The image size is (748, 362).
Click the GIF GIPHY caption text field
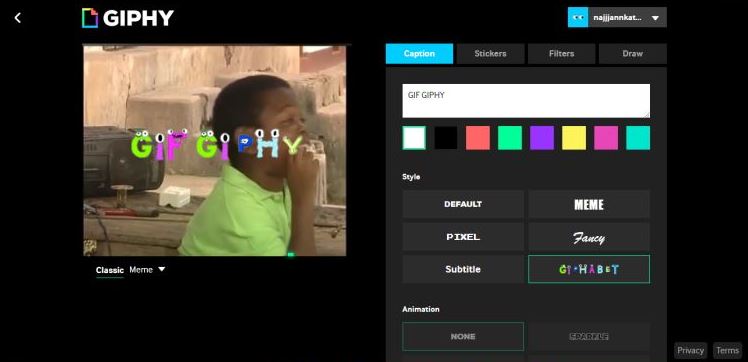(x=526, y=101)
